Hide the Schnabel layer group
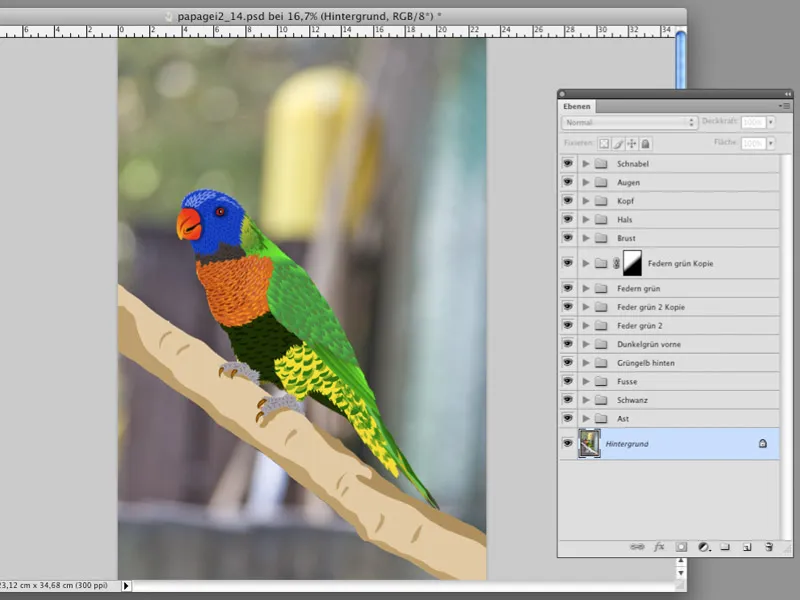 [x=568, y=163]
